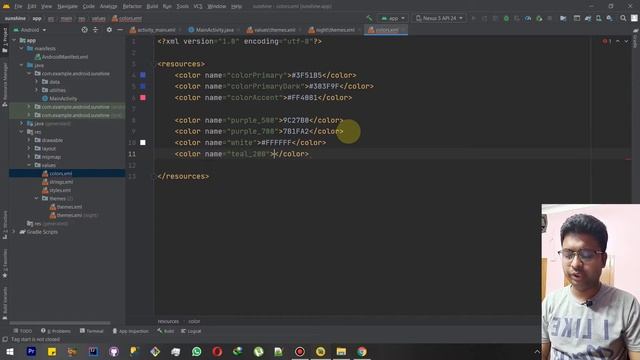Switch to activity_main.xml tab
The image size is (640, 360).
(x=153, y=30)
